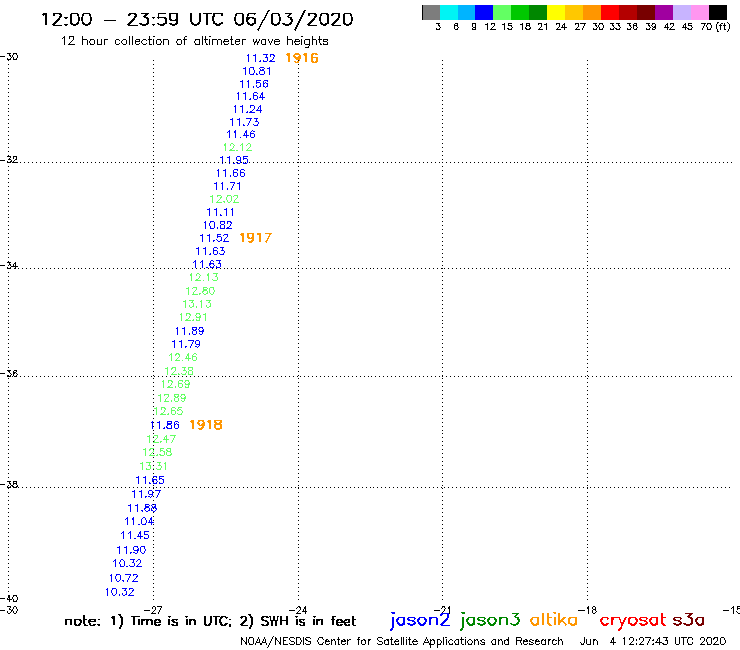
Task: Click the wave height value 11.73
Action: tap(244, 122)
